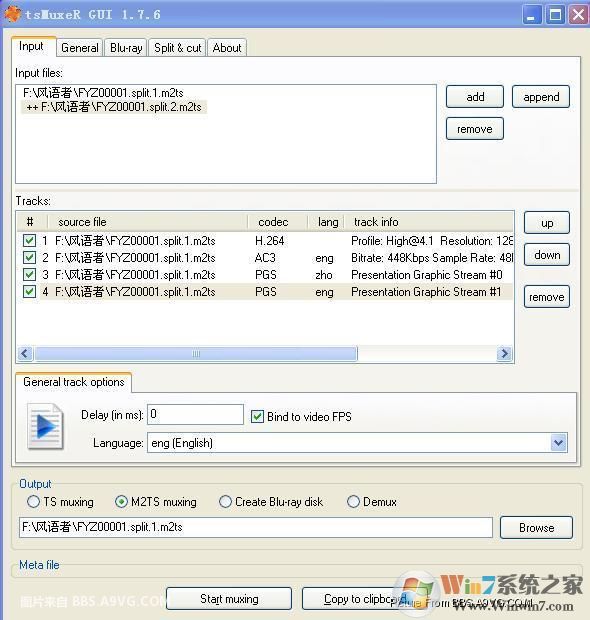Click the Delay (in ms) input field

(x=195, y=414)
